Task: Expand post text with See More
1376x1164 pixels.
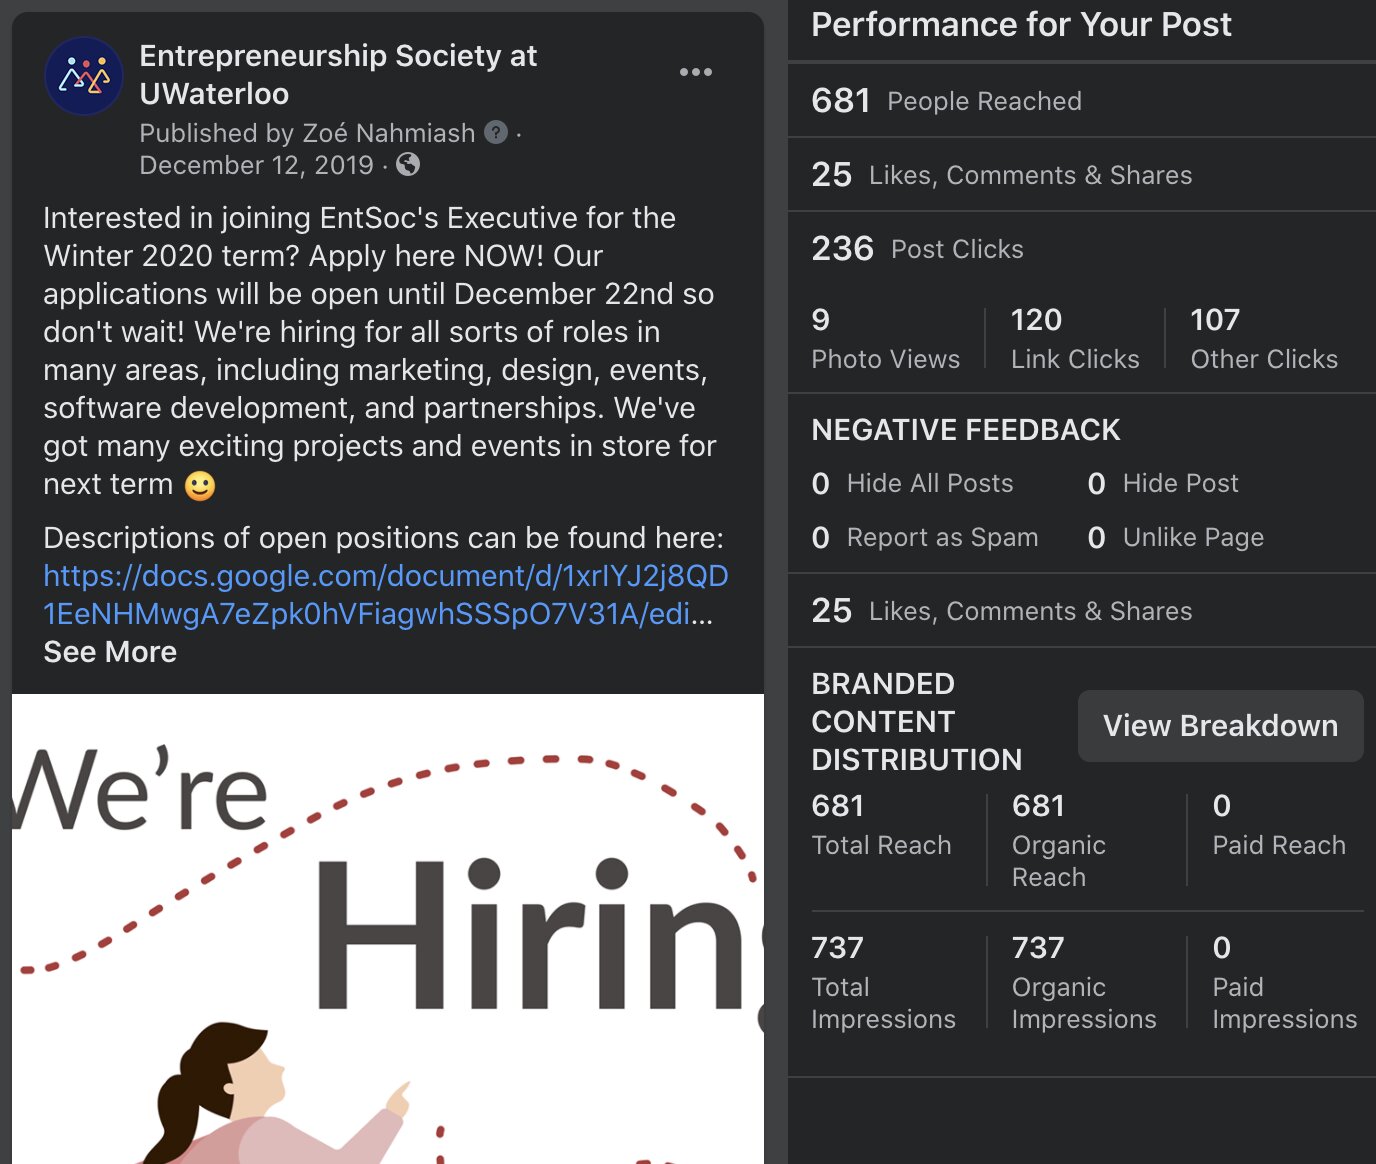Action: pos(110,652)
